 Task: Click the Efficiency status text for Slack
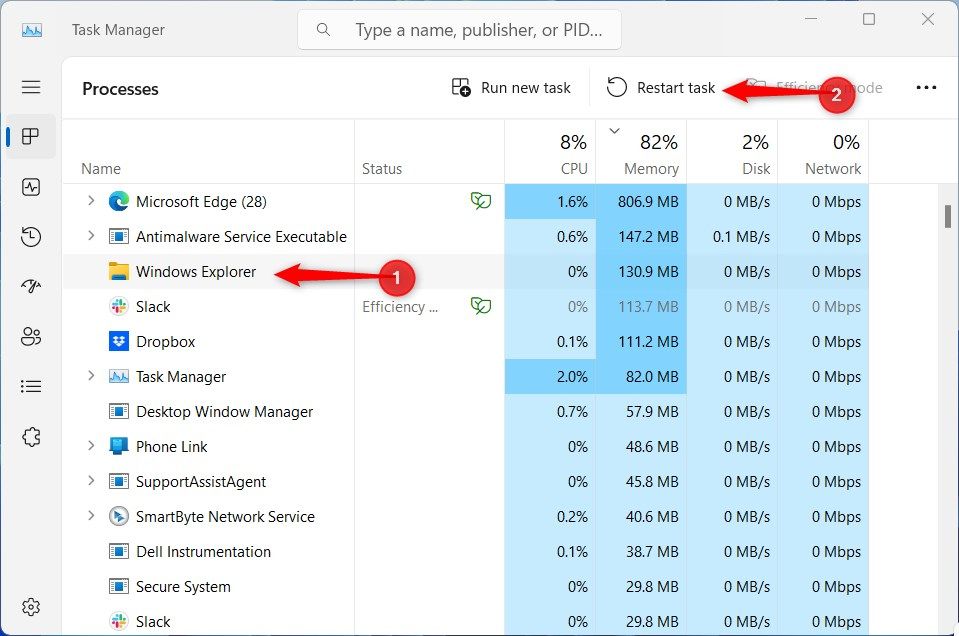[400, 306]
